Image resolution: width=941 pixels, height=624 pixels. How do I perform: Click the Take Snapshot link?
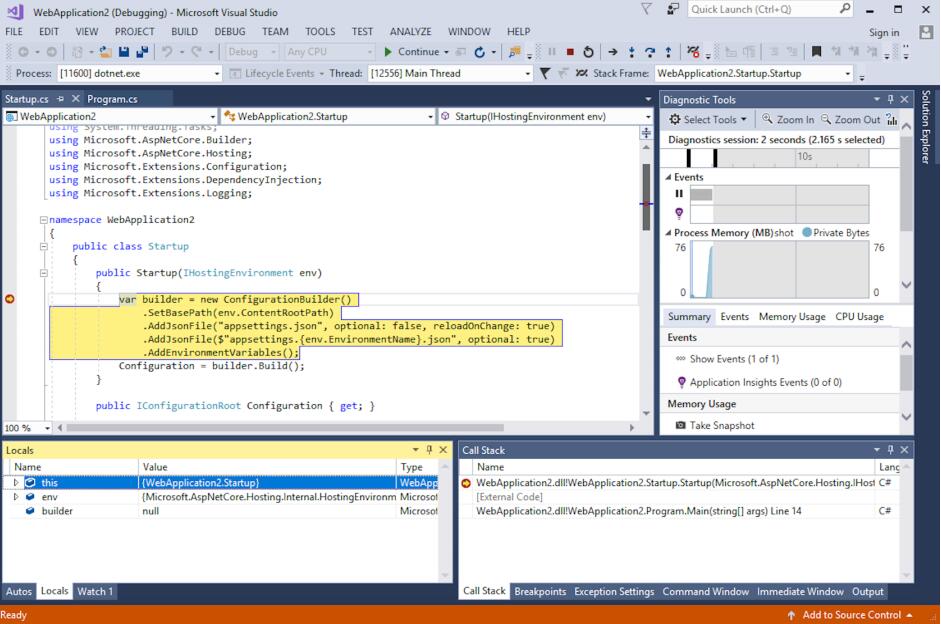(721, 425)
